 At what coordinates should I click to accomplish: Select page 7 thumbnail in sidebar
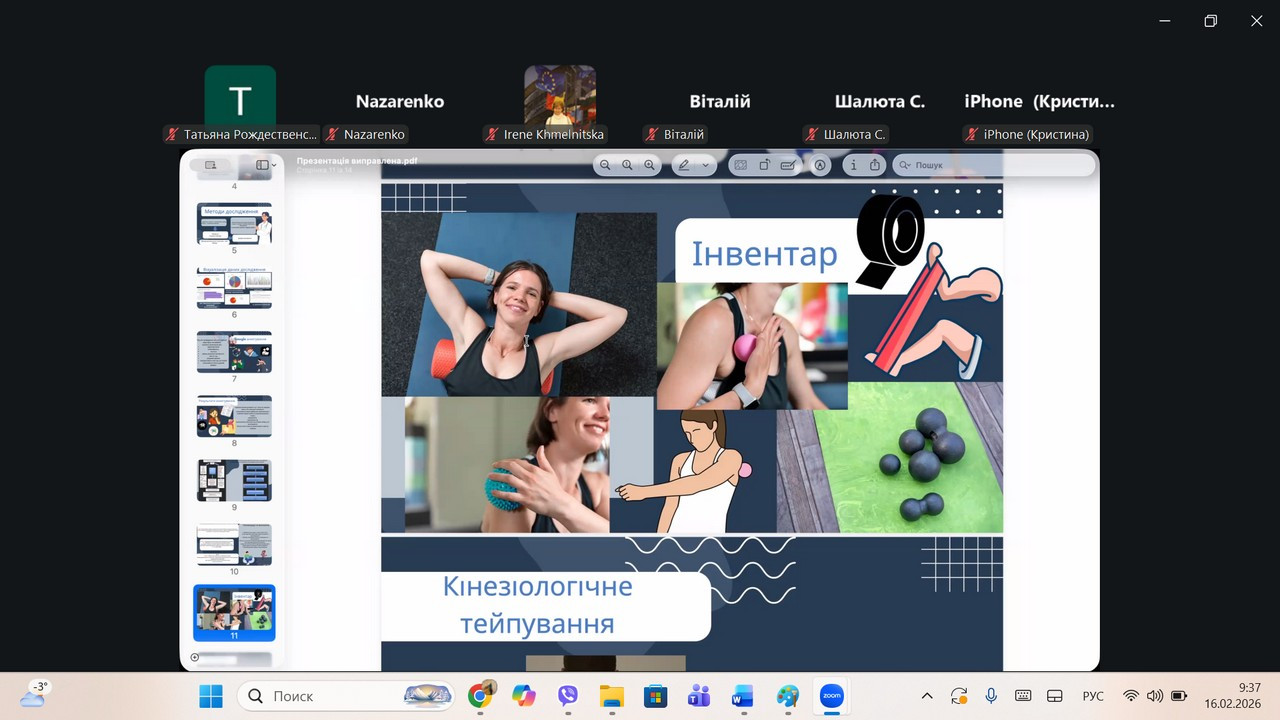pos(234,352)
